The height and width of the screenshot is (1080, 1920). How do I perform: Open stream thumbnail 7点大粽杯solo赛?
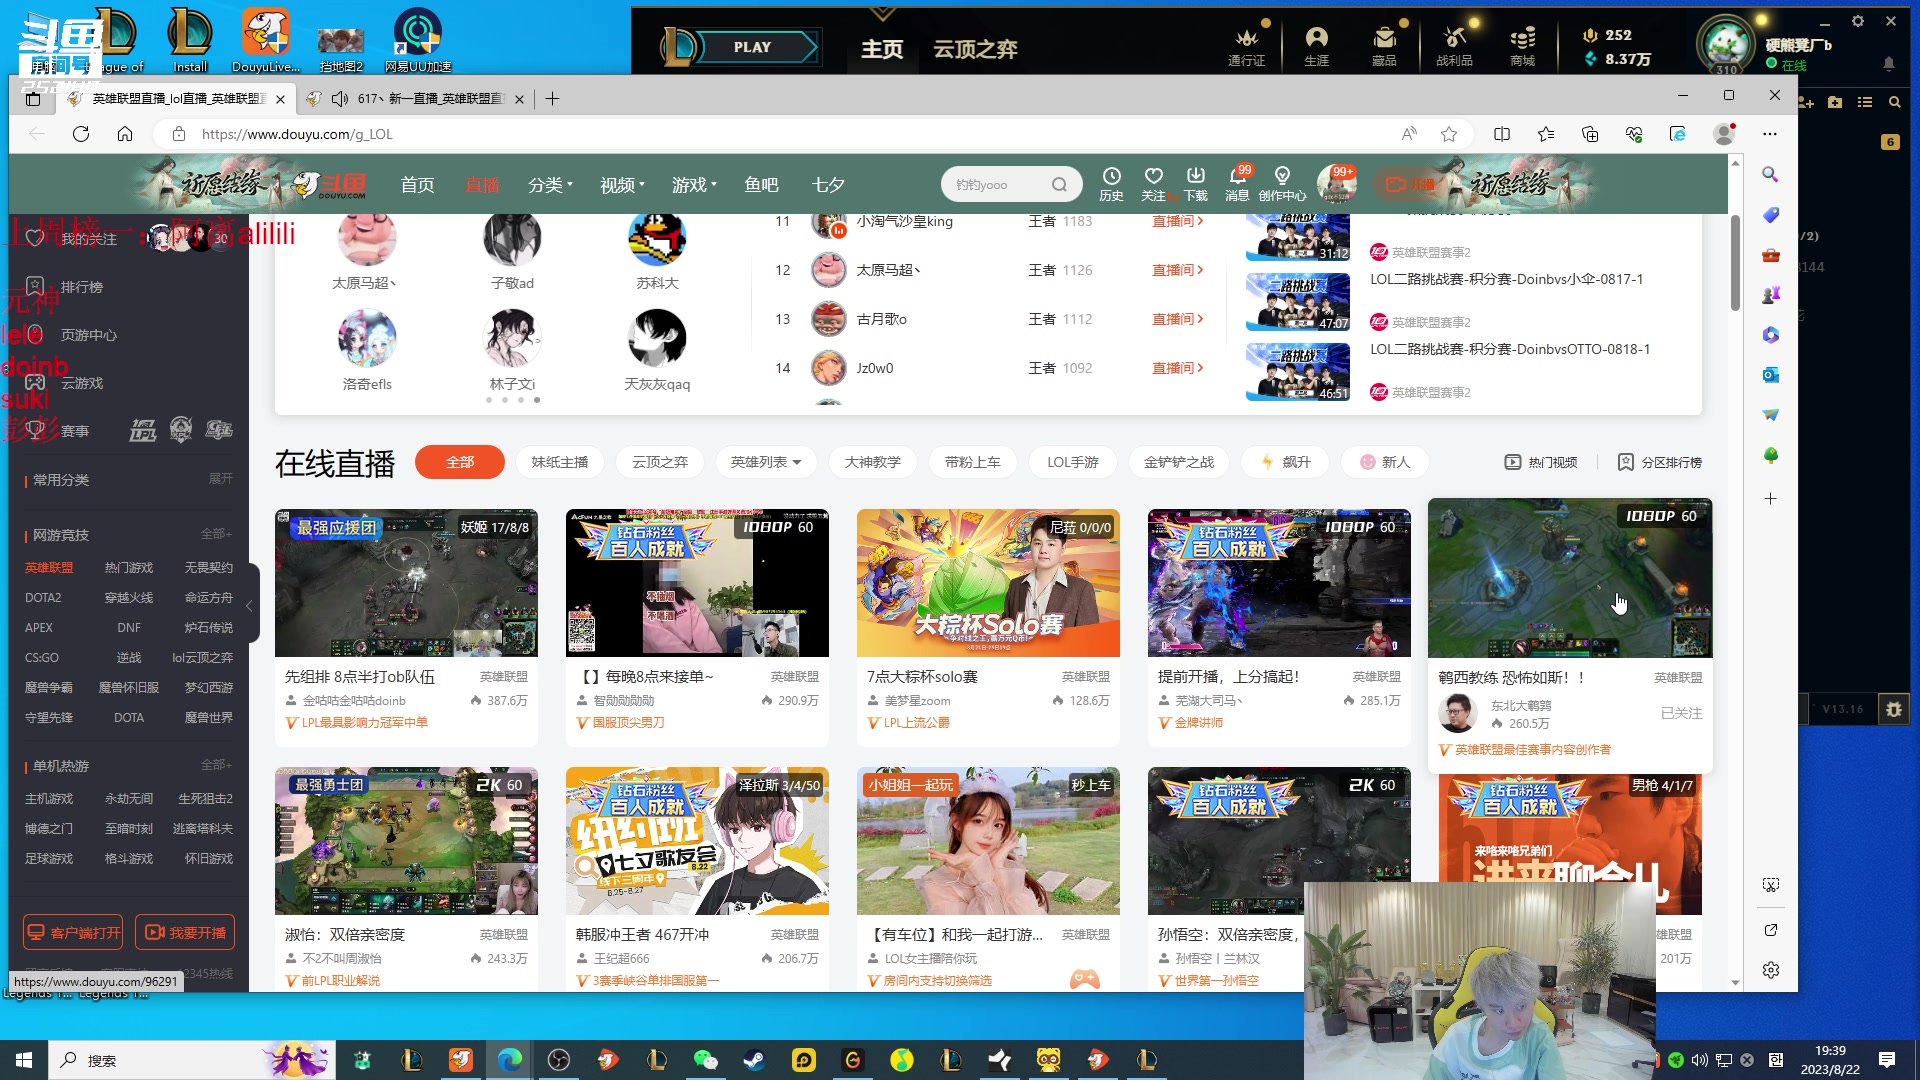click(988, 583)
